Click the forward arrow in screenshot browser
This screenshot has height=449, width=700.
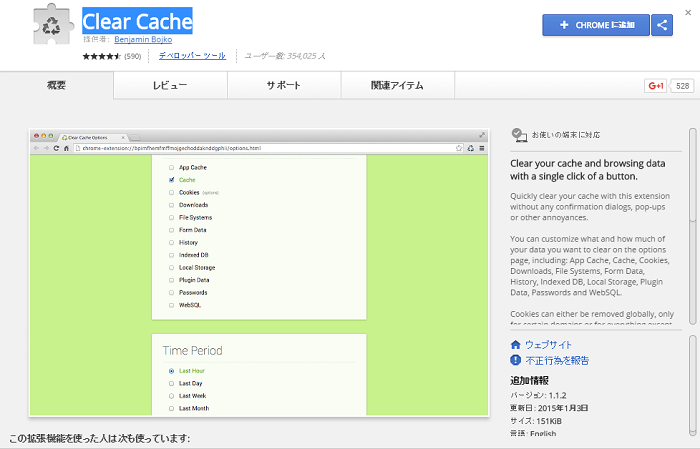click(46, 148)
